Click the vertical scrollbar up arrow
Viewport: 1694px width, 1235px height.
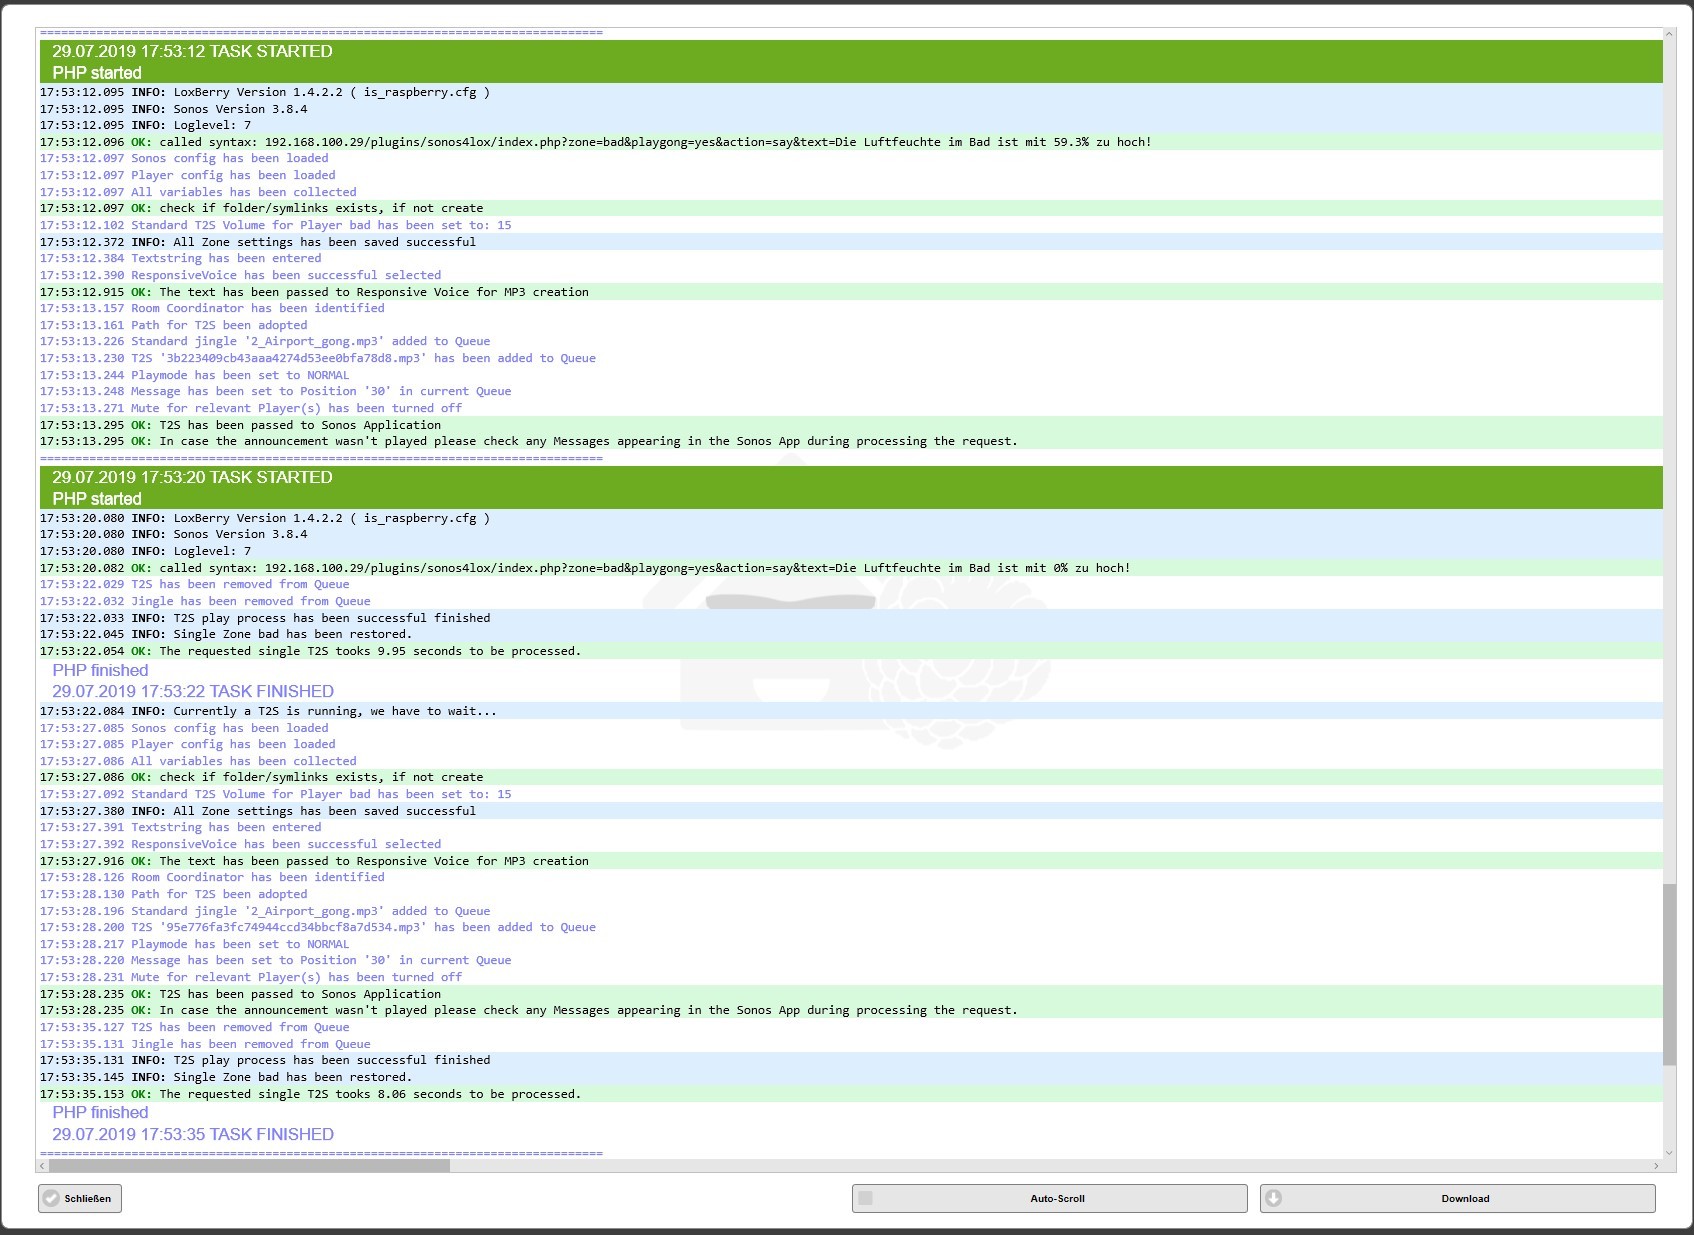click(1669, 34)
